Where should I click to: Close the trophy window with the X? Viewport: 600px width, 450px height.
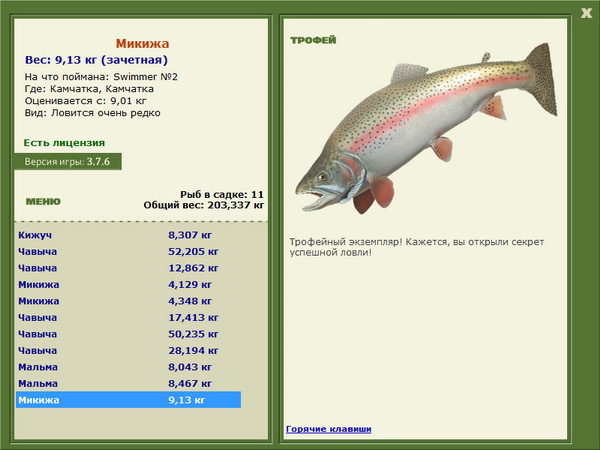point(586,12)
